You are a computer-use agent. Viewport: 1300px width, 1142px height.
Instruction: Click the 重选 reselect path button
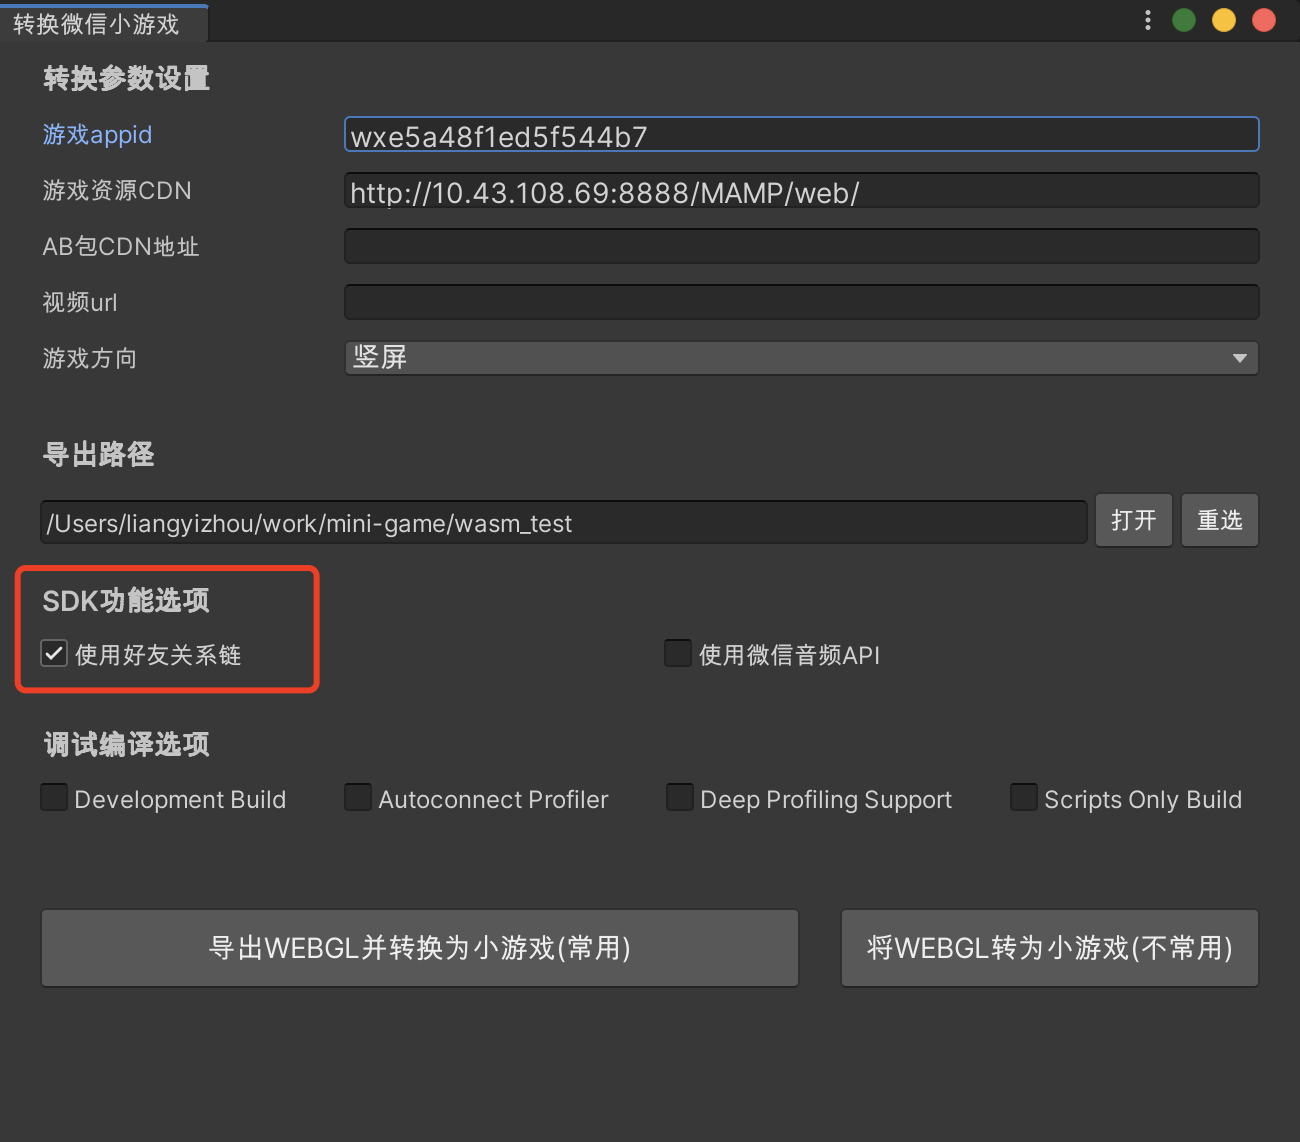pos(1220,520)
